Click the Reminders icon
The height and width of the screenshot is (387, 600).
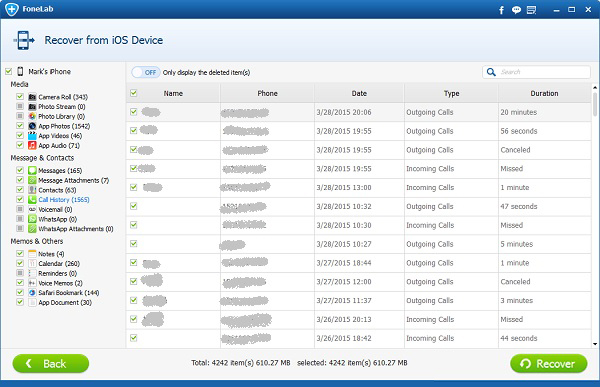click(x=32, y=273)
